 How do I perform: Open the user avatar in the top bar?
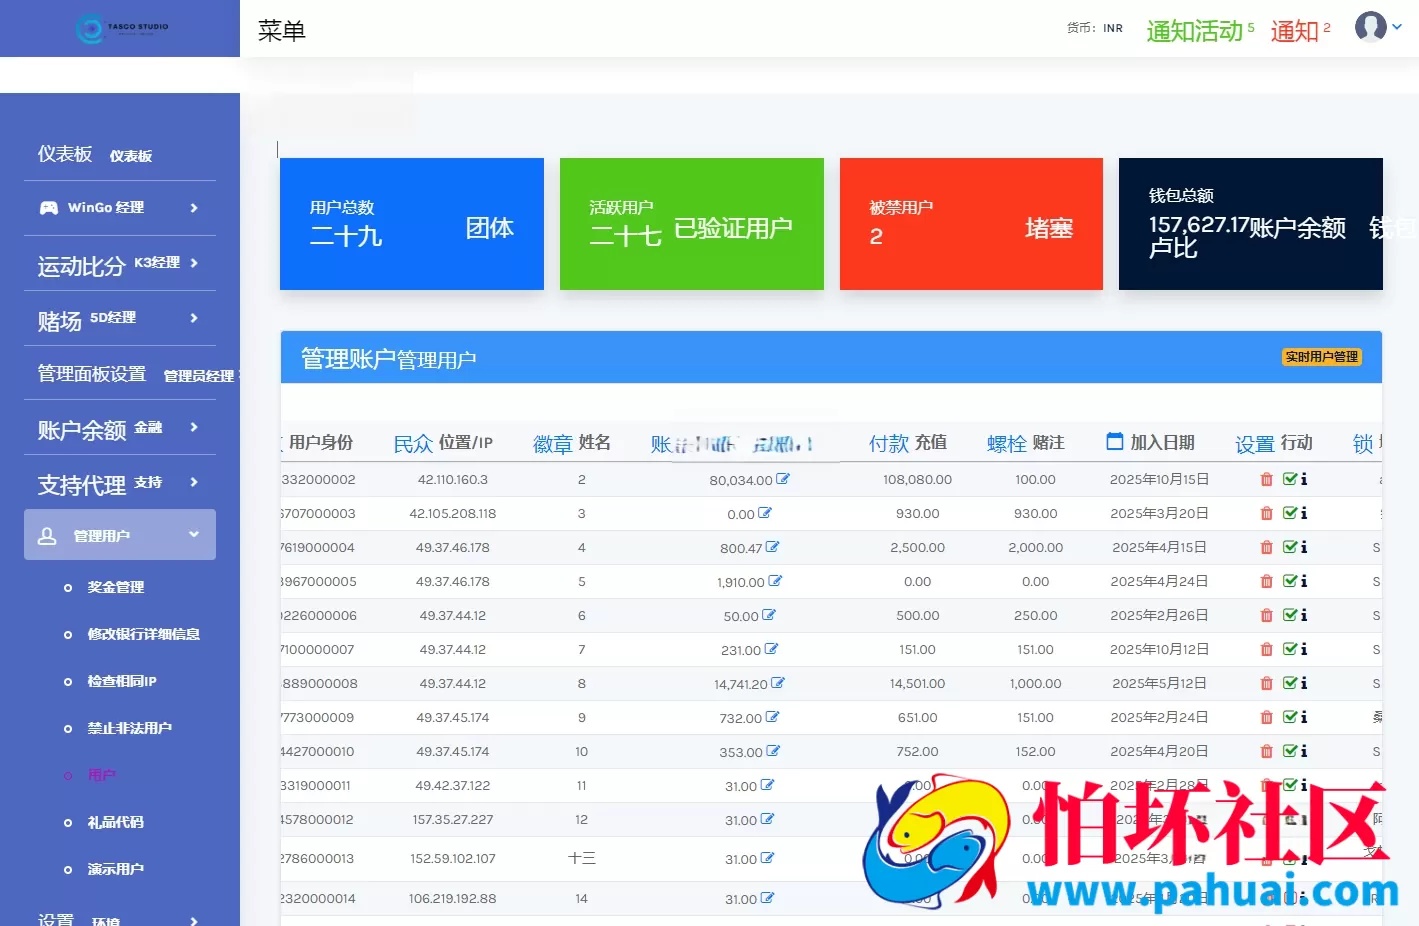1370,27
